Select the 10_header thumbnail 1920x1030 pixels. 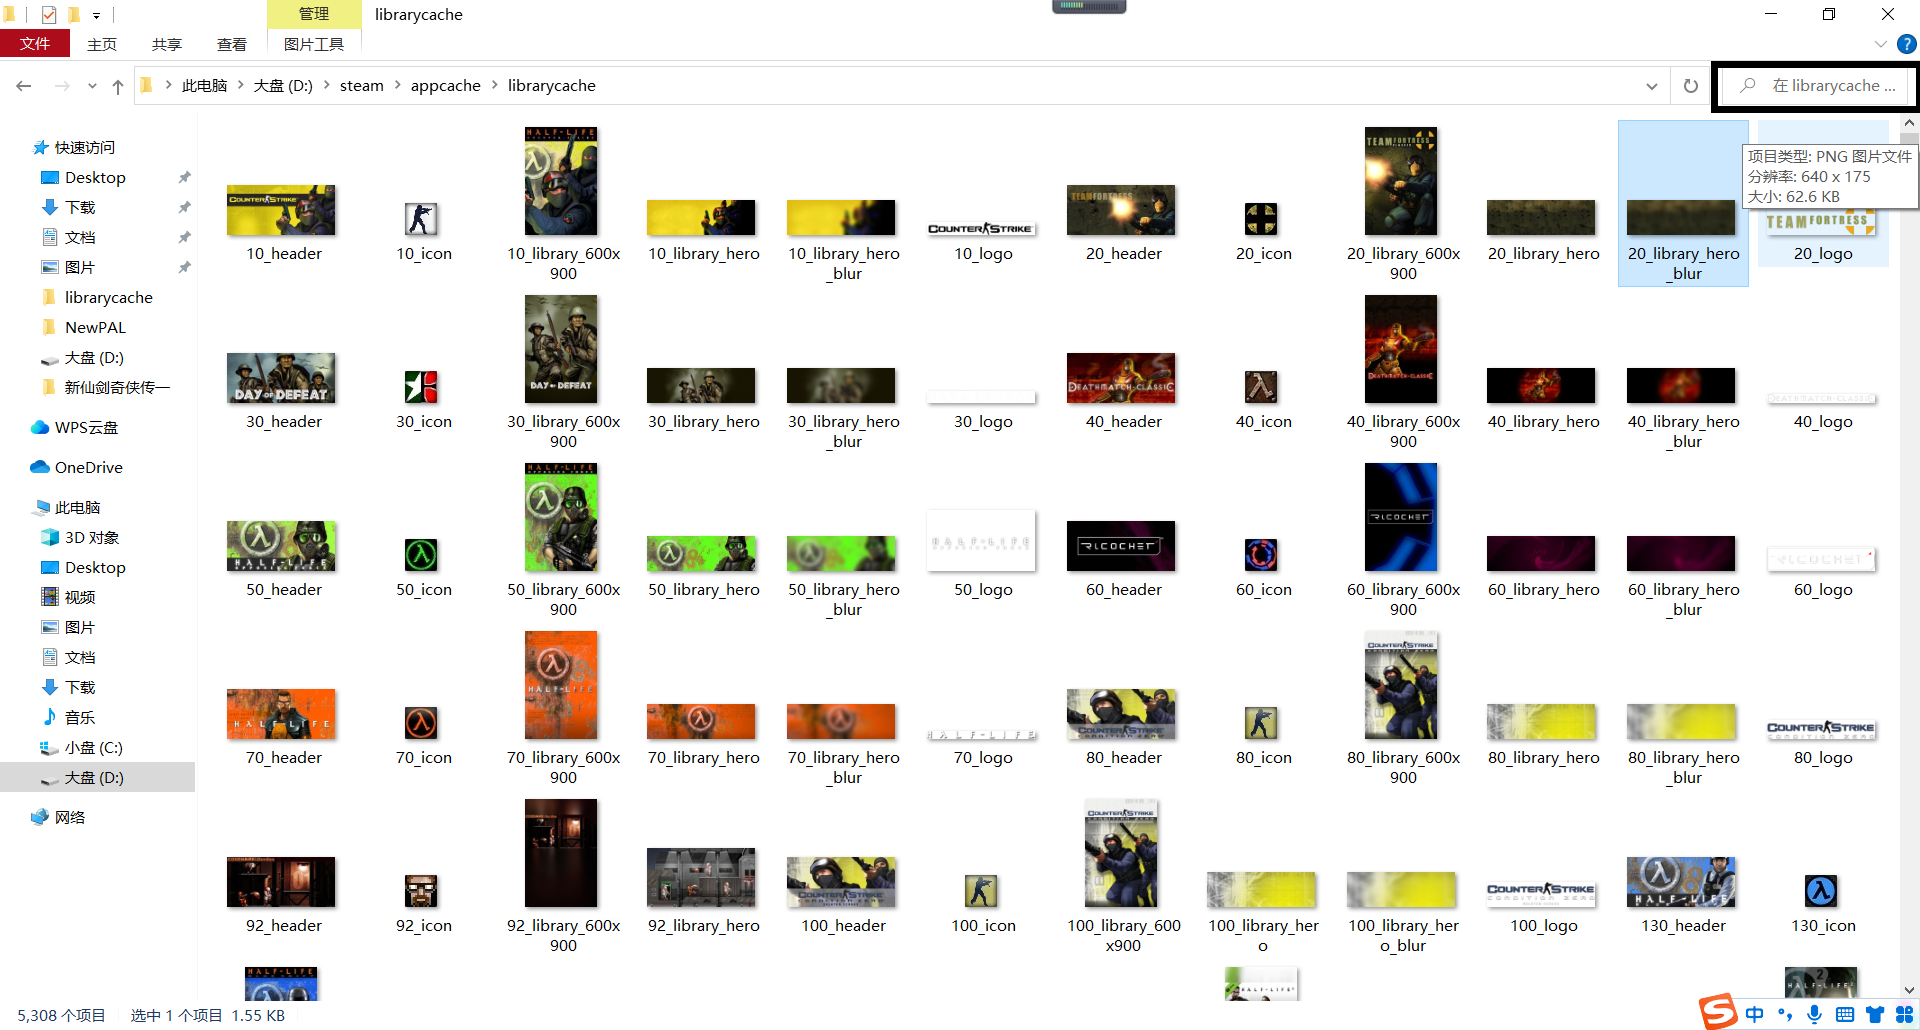click(x=281, y=210)
